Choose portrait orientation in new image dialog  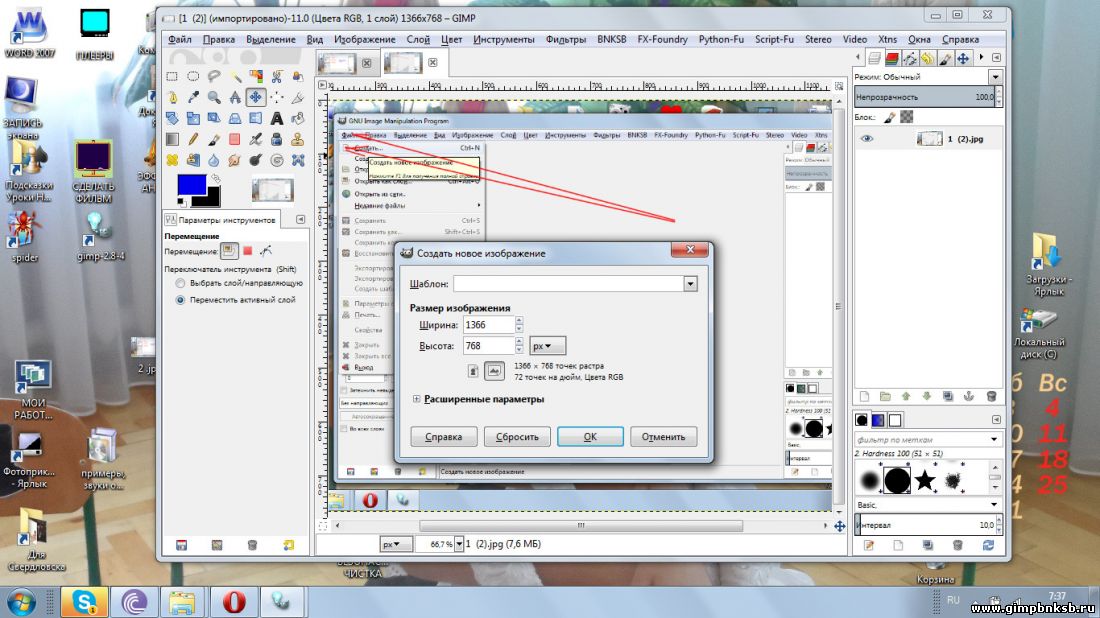[474, 370]
